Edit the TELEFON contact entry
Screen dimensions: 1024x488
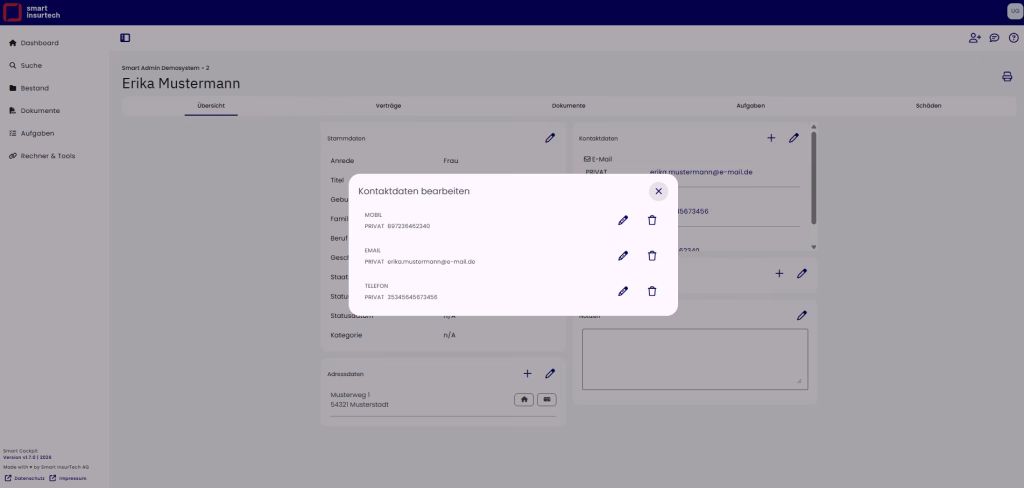tap(623, 291)
